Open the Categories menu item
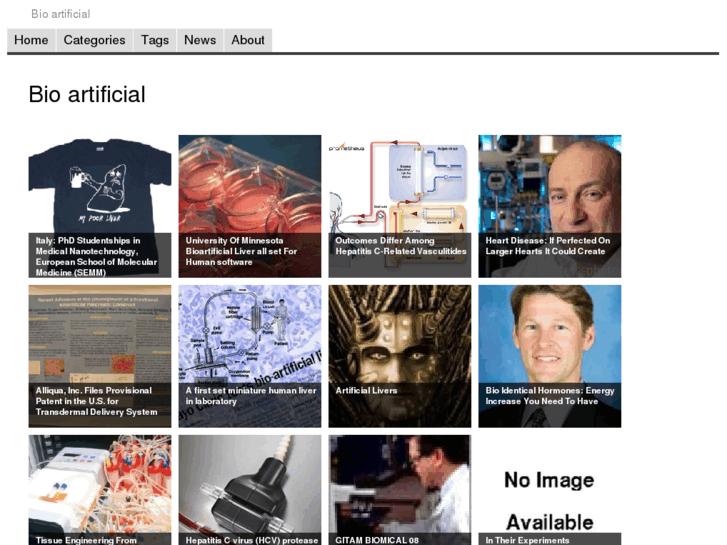The width and height of the screenshot is (727, 545). point(95,40)
